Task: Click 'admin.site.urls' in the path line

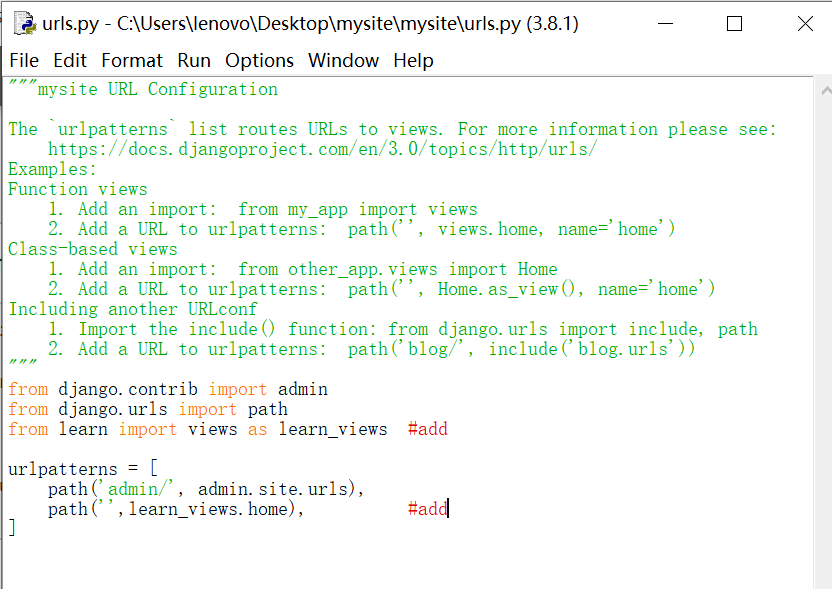Action: (273, 489)
